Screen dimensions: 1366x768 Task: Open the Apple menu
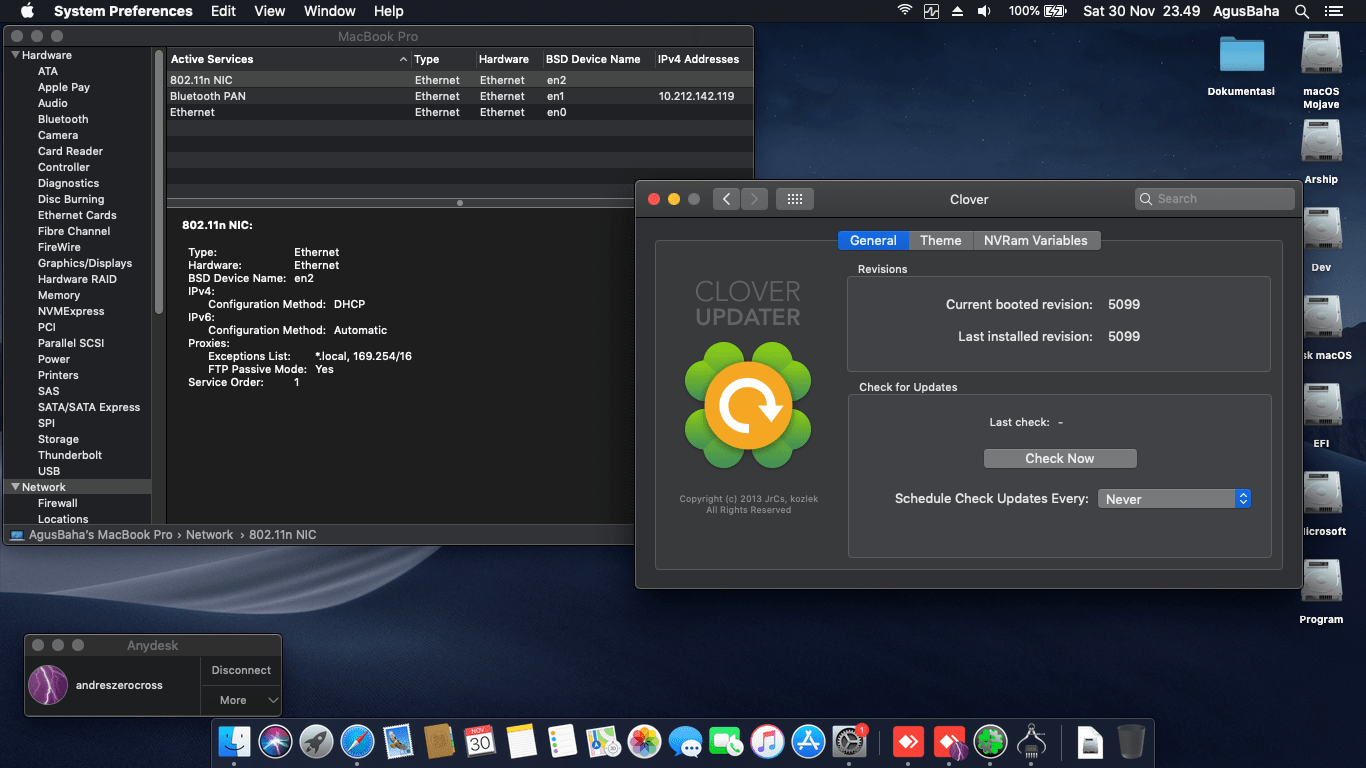pos(27,11)
